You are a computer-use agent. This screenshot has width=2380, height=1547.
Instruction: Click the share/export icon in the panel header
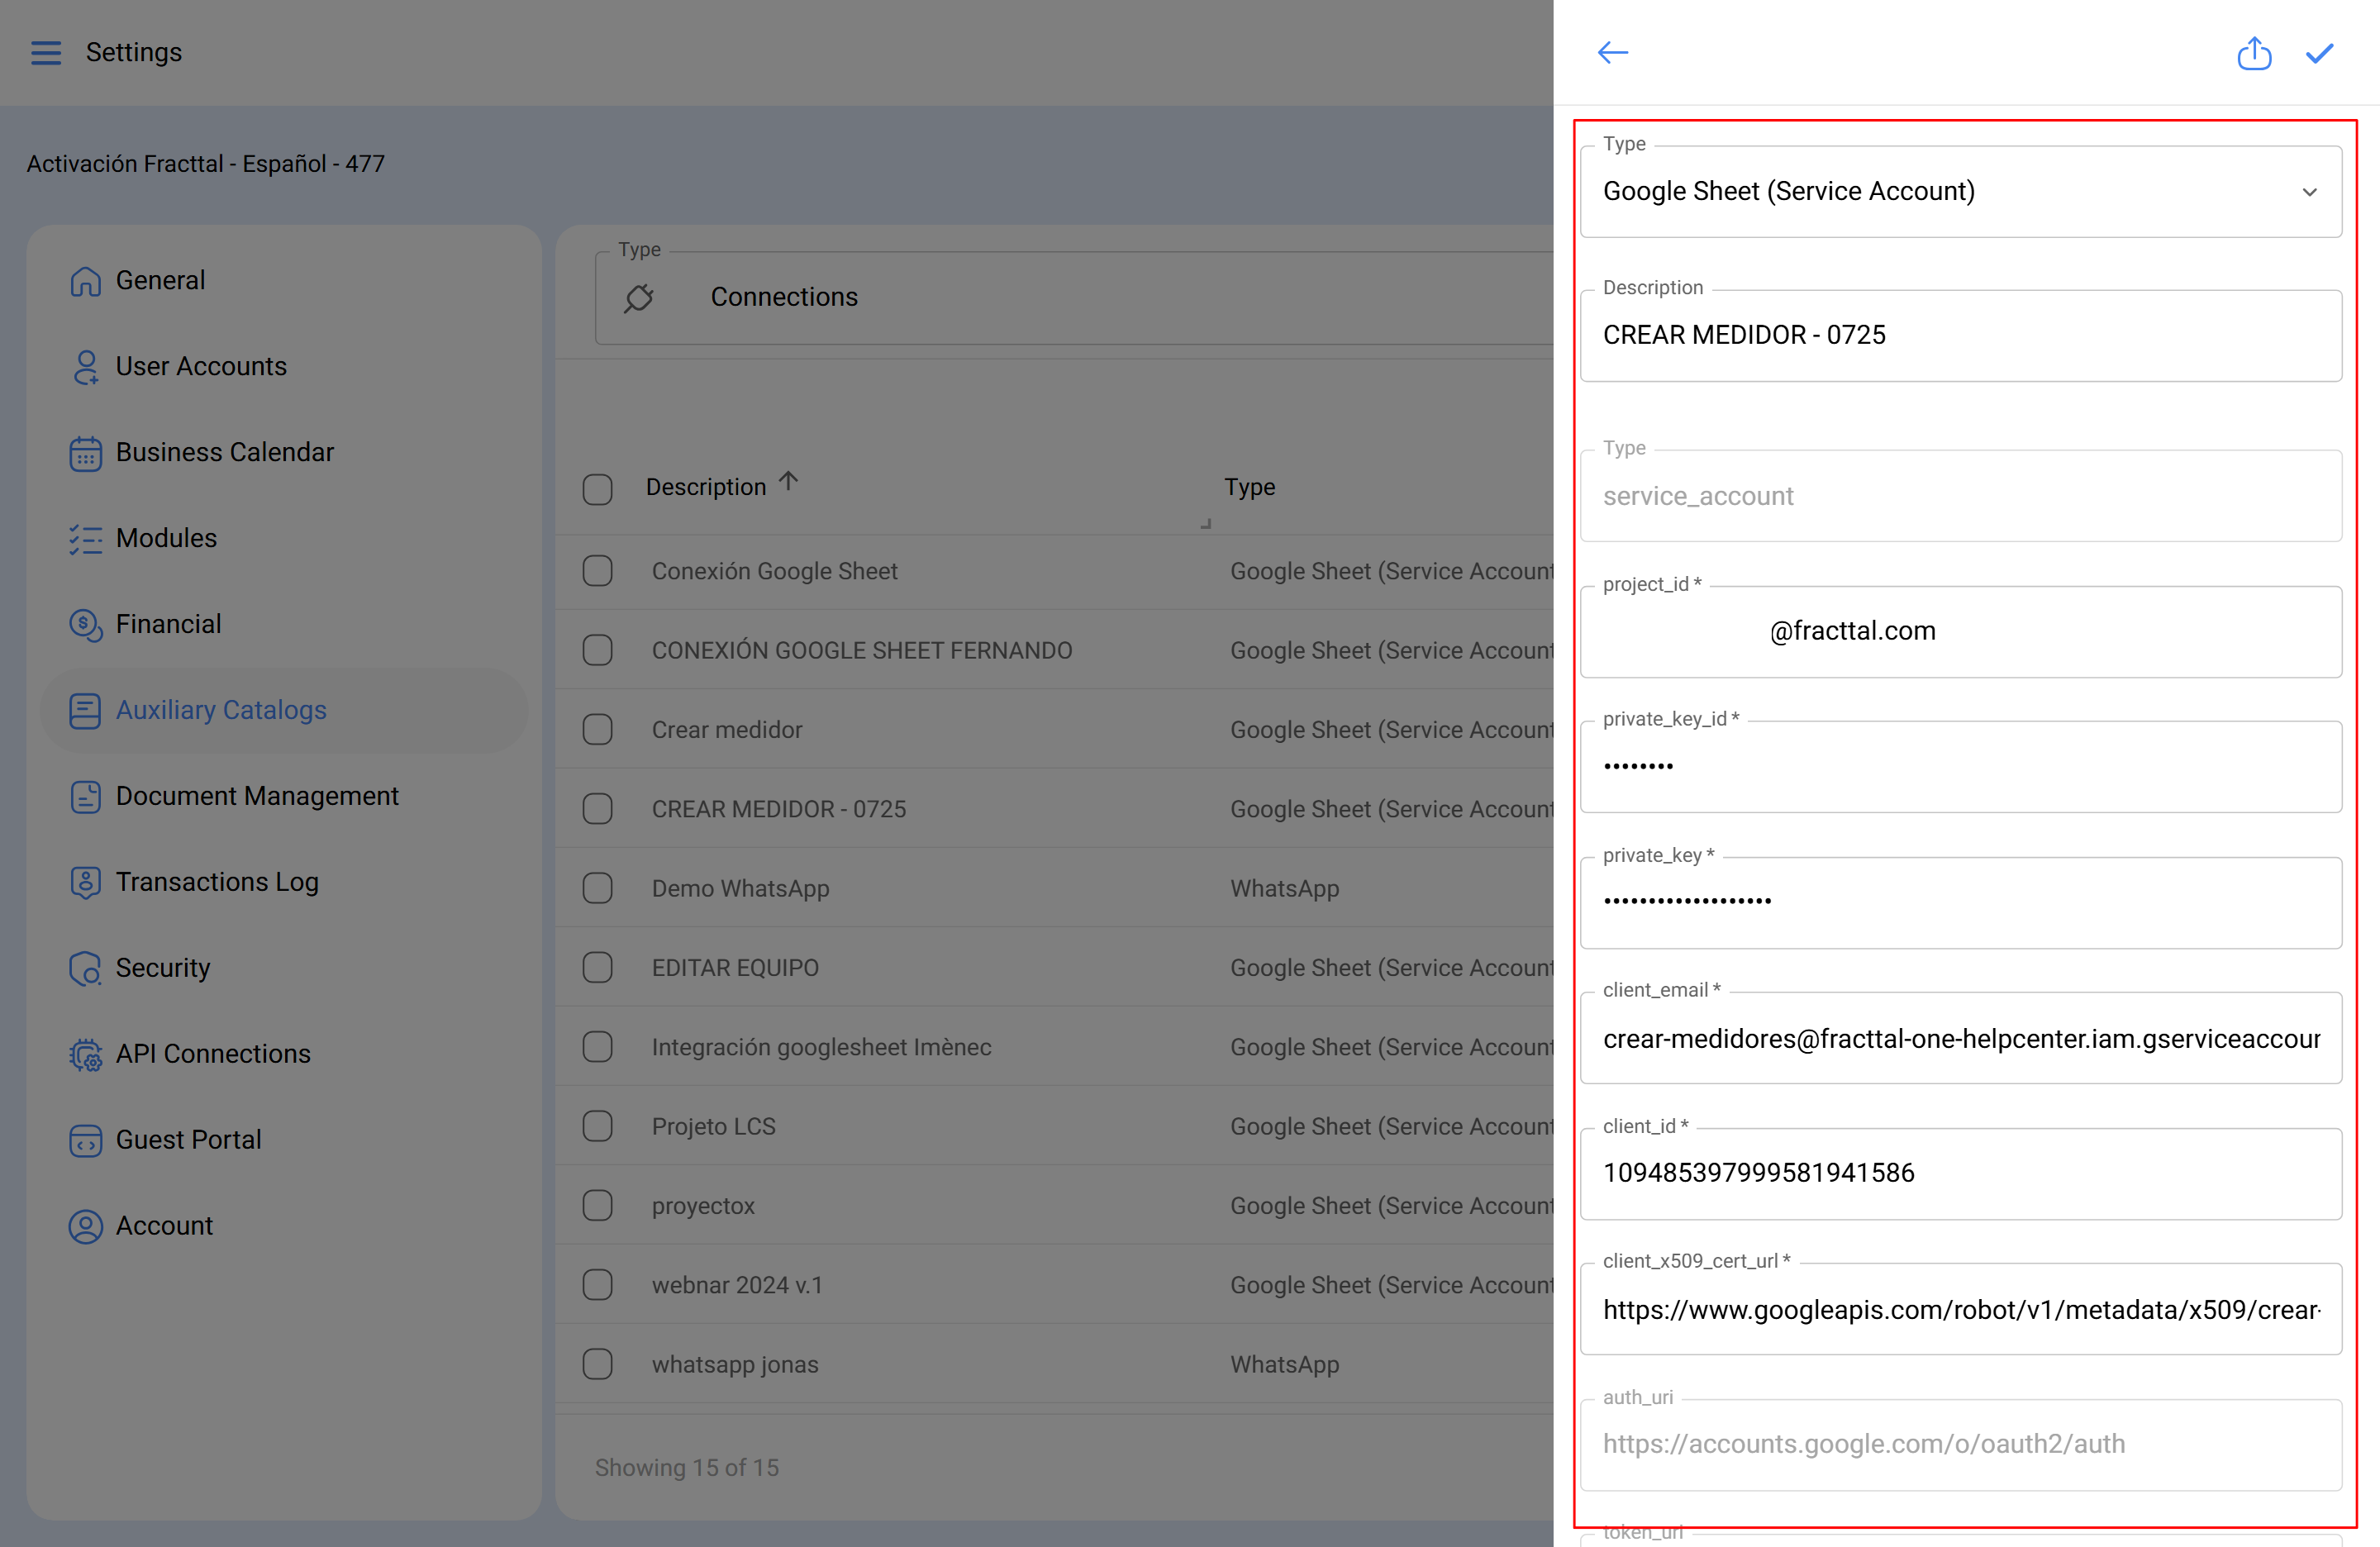point(2253,53)
